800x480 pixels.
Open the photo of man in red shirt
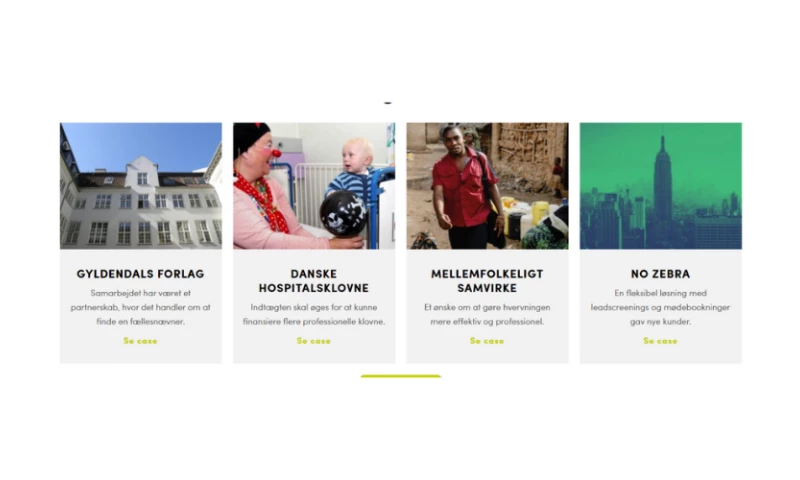click(487, 186)
